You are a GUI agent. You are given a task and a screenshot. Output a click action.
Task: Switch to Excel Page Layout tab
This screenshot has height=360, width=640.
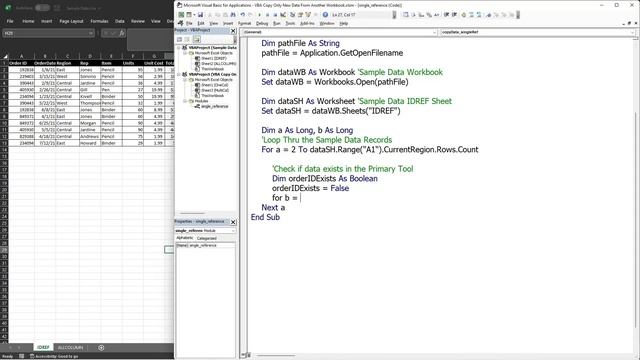click(71, 21)
